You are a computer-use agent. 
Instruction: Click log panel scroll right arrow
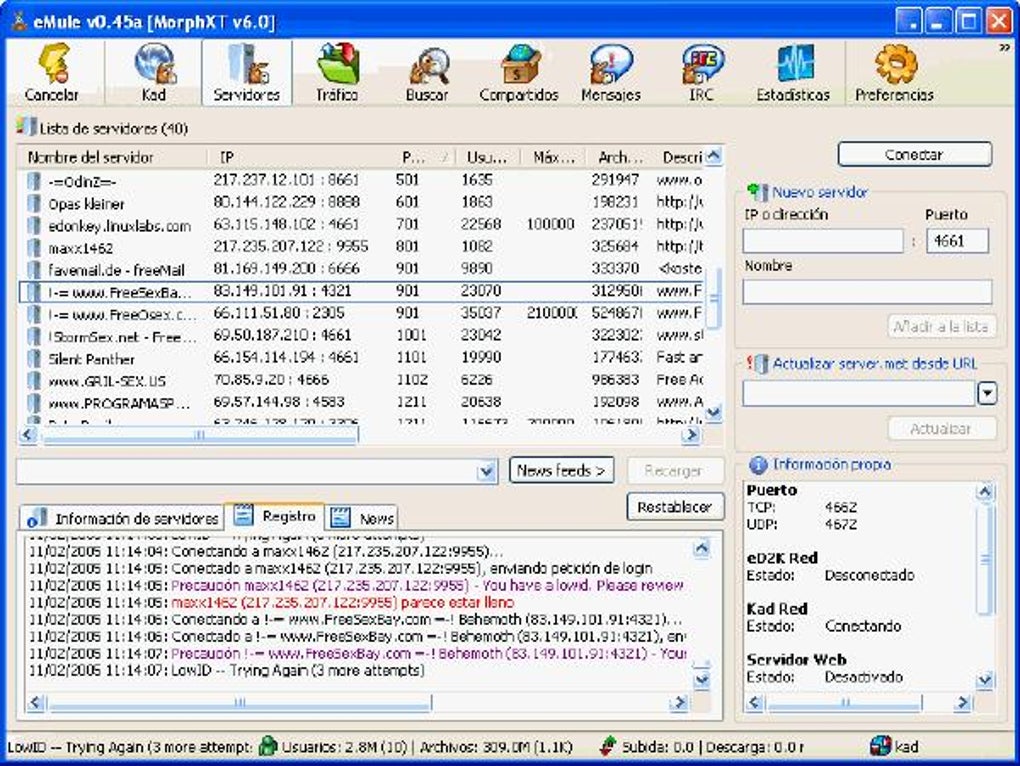pyautogui.click(x=678, y=702)
